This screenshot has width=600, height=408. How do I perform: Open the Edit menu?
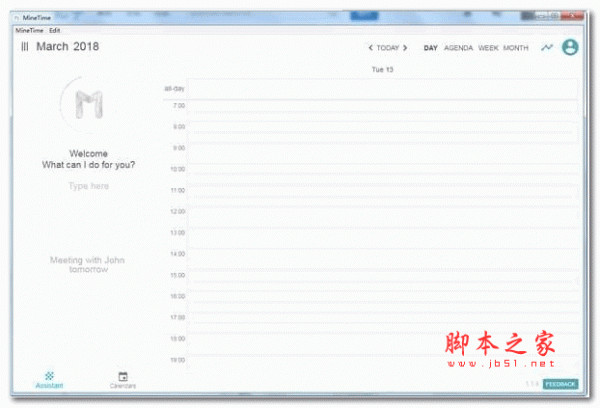[55, 30]
